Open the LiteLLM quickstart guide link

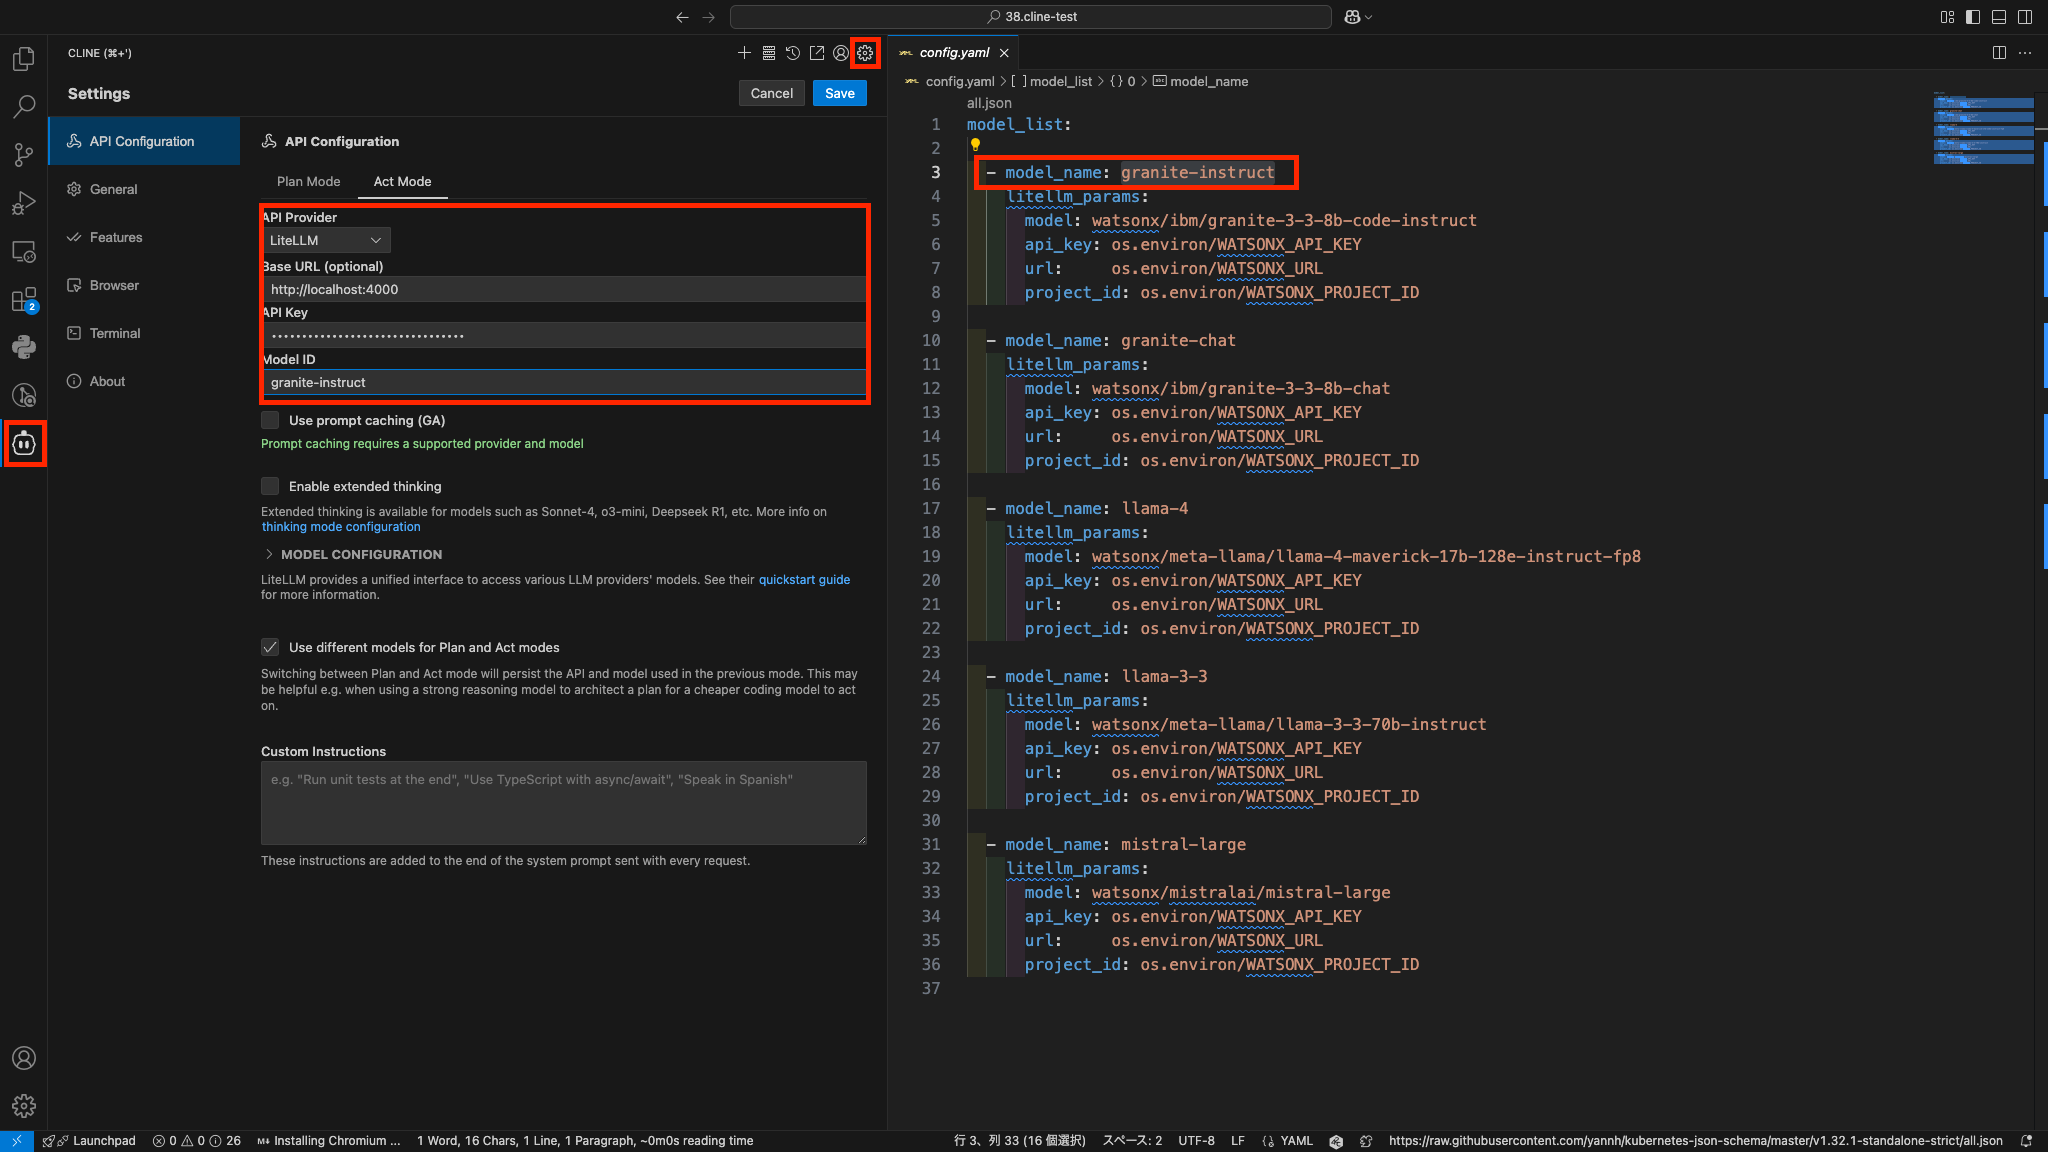[804, 579]
